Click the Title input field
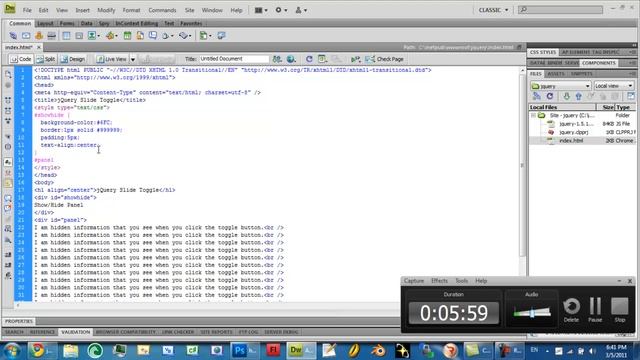 (x=234, y=59)
